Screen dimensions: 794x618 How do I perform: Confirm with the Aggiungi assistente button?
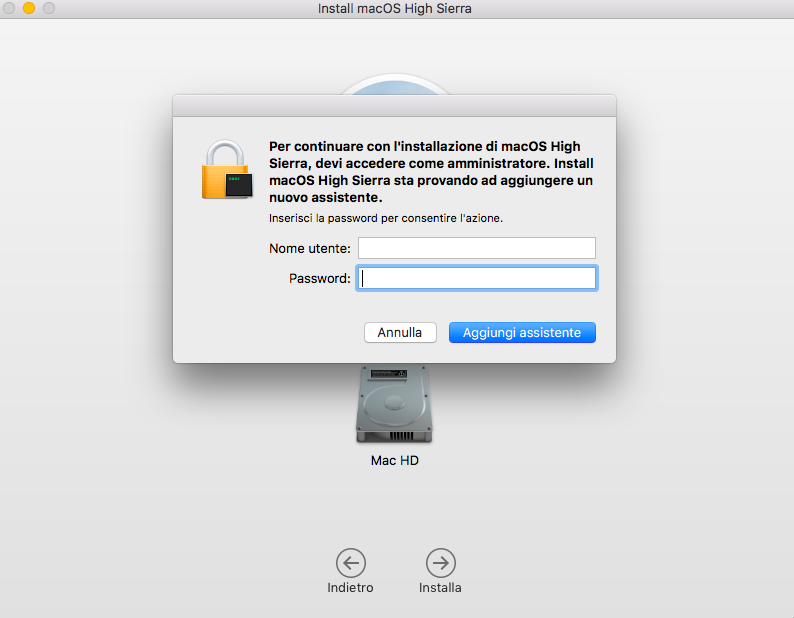point(522,333)
